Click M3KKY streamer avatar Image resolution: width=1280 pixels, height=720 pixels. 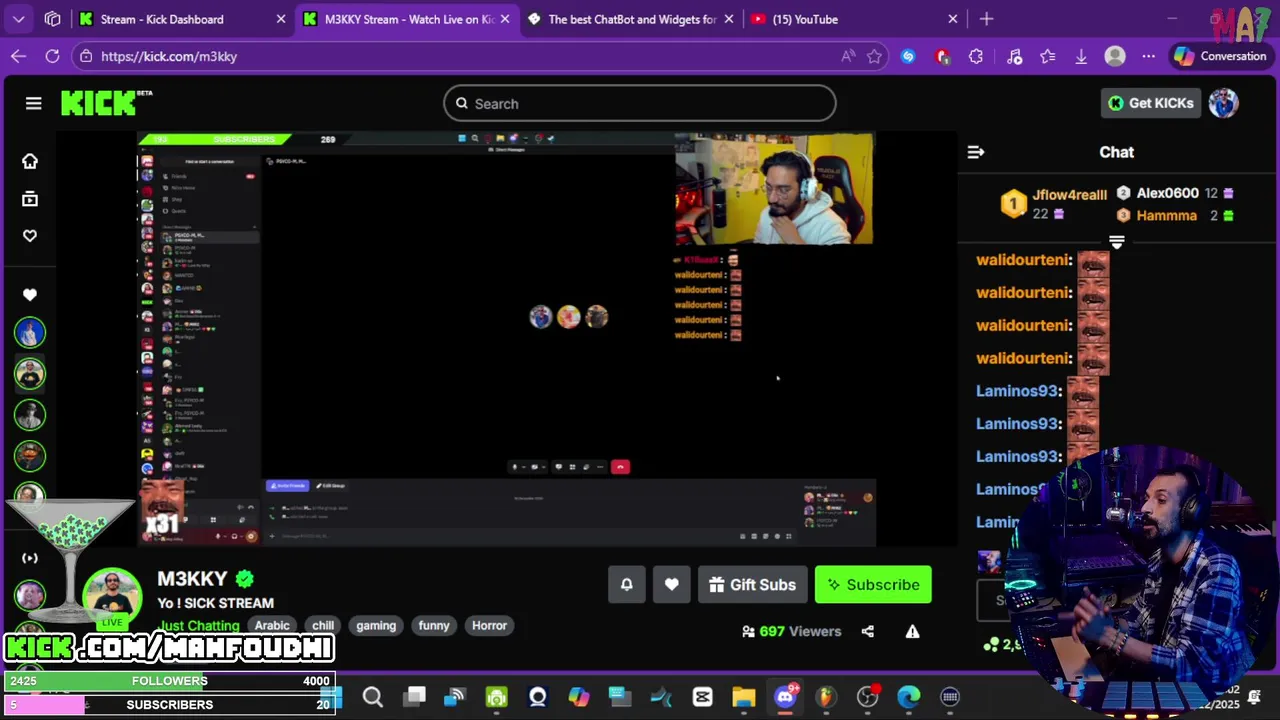click(x=111, y=597)
